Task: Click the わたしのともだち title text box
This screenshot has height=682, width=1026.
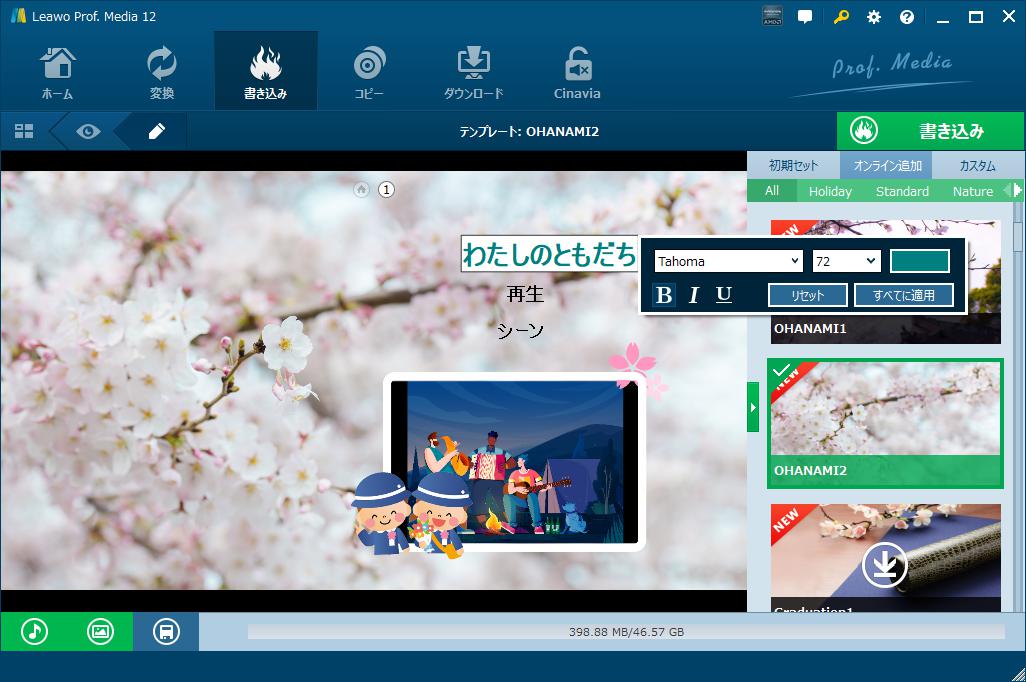Action: pos(550,254)
